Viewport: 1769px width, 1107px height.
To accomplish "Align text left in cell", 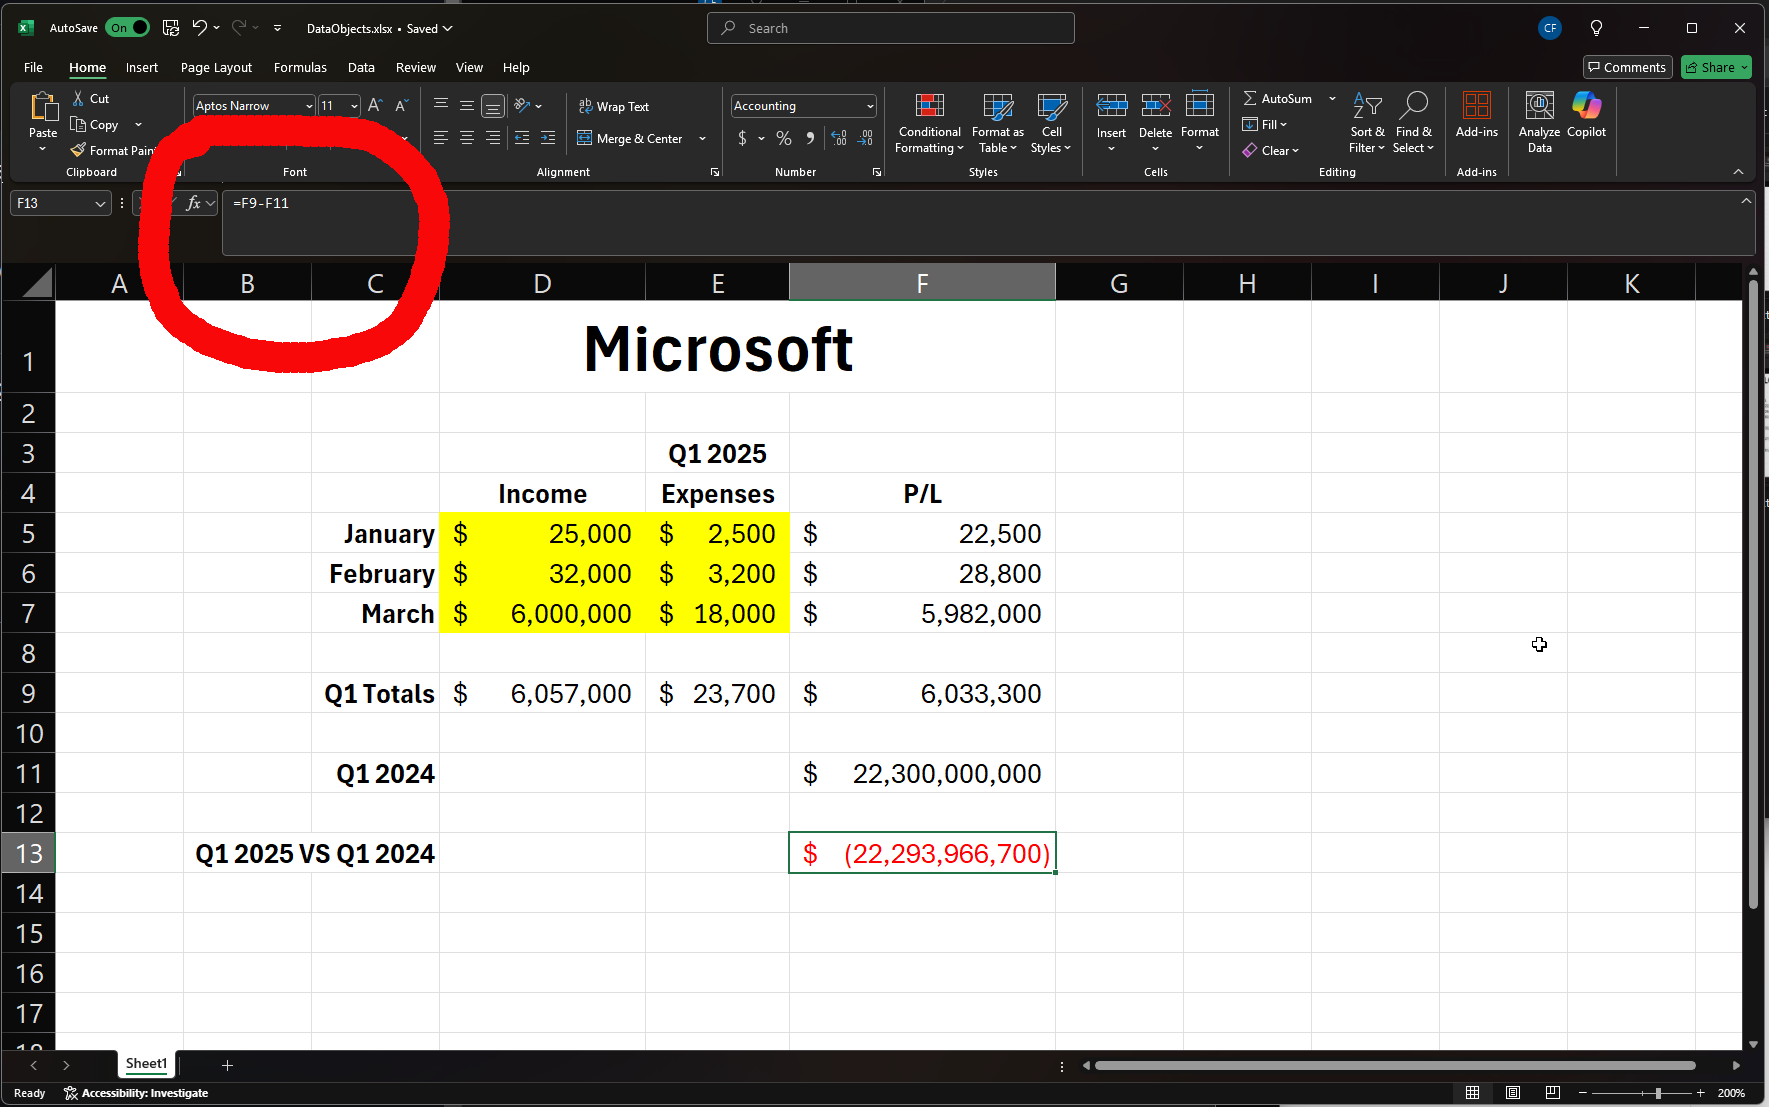I will 441,138.
